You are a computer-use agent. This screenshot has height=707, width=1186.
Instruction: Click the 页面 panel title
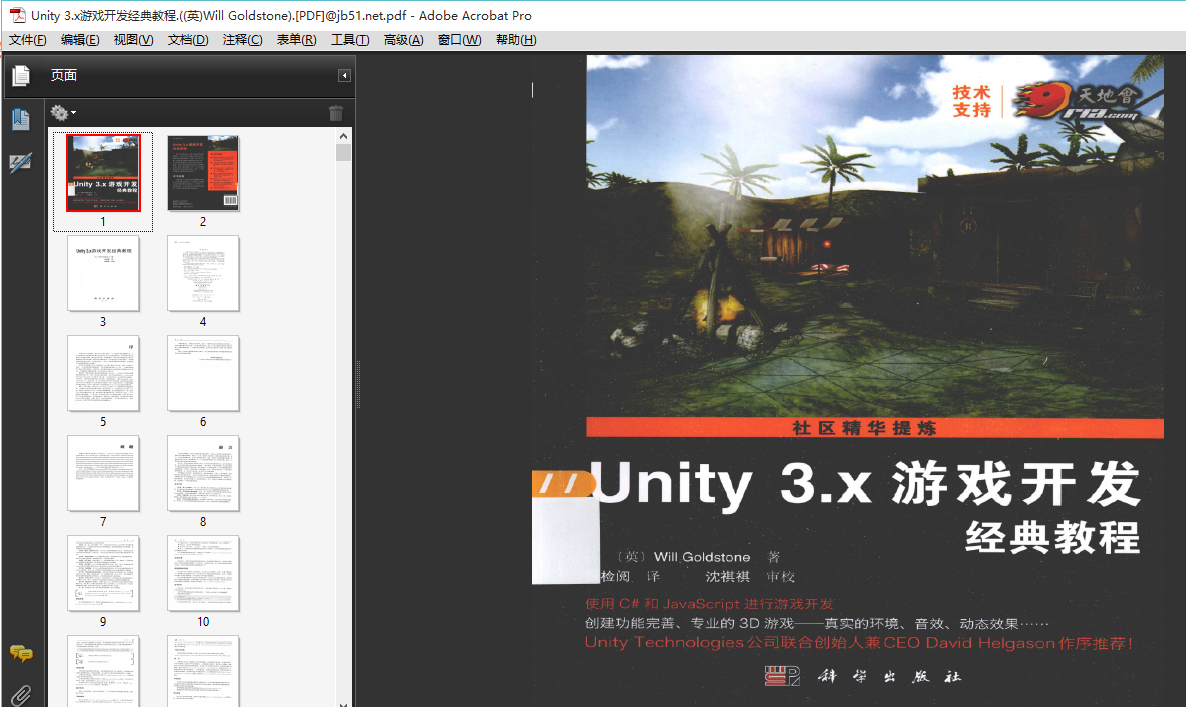click(x=64, y=75)
